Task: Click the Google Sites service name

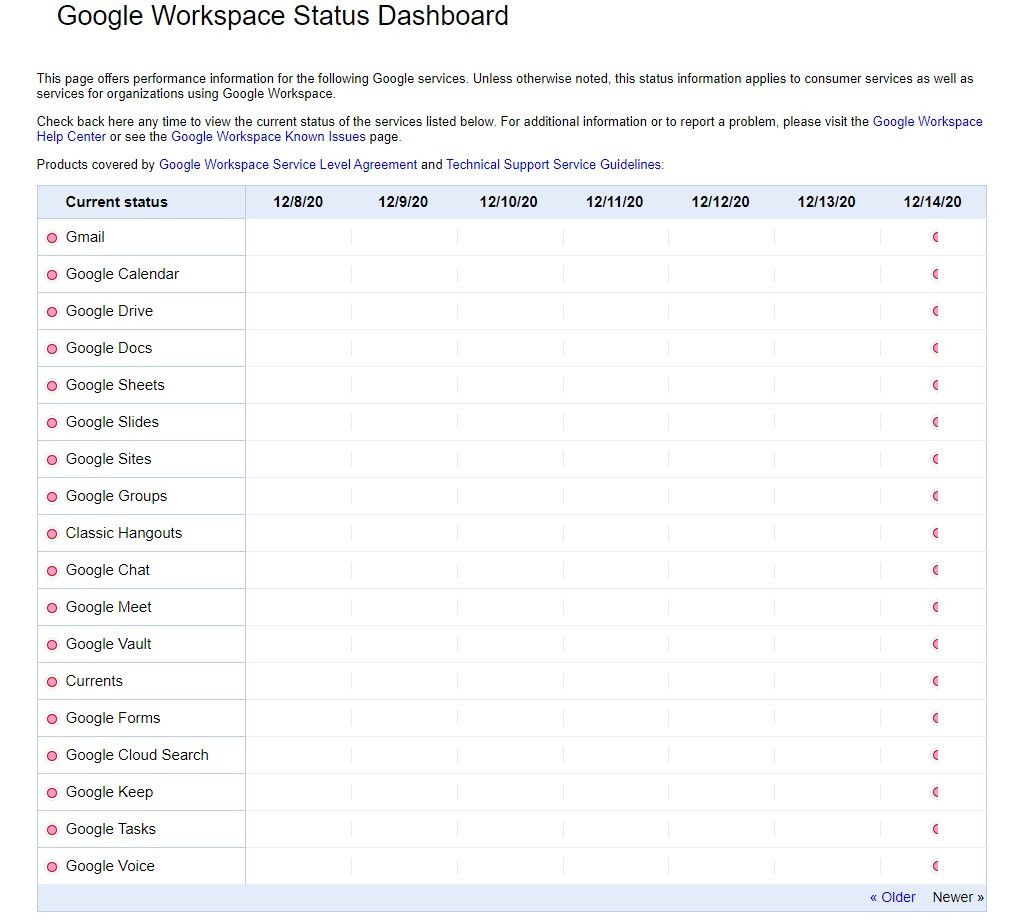Action: pos(108,458)
